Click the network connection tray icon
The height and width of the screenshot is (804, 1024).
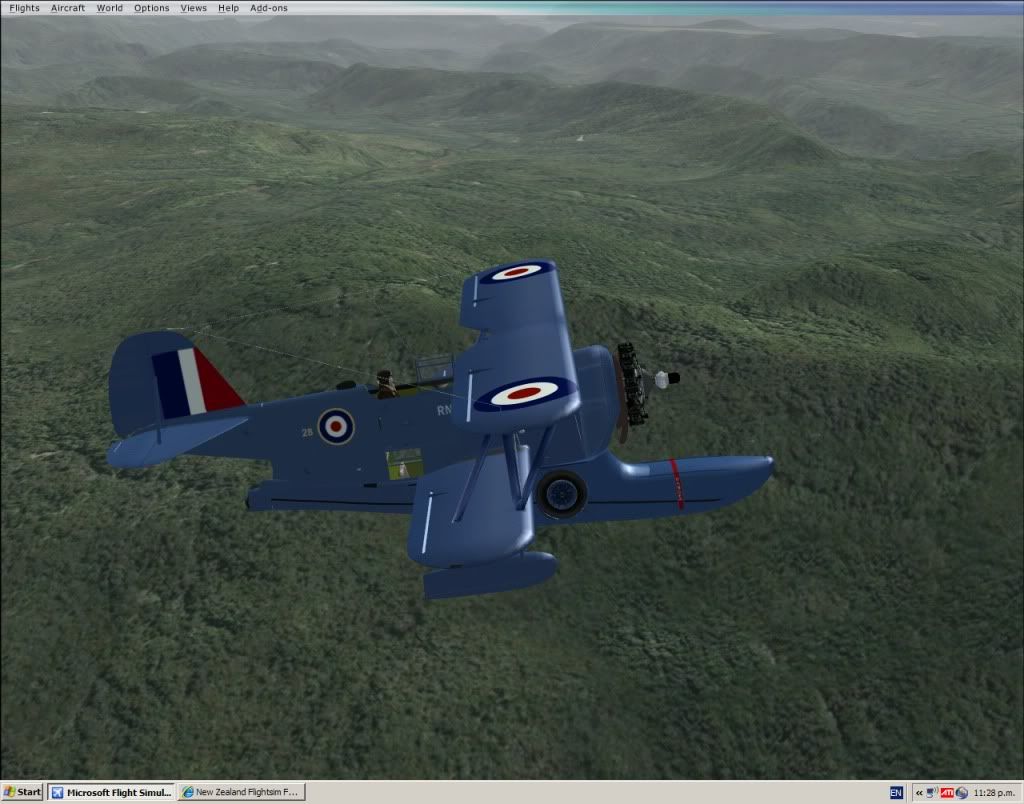coord(932,792)
